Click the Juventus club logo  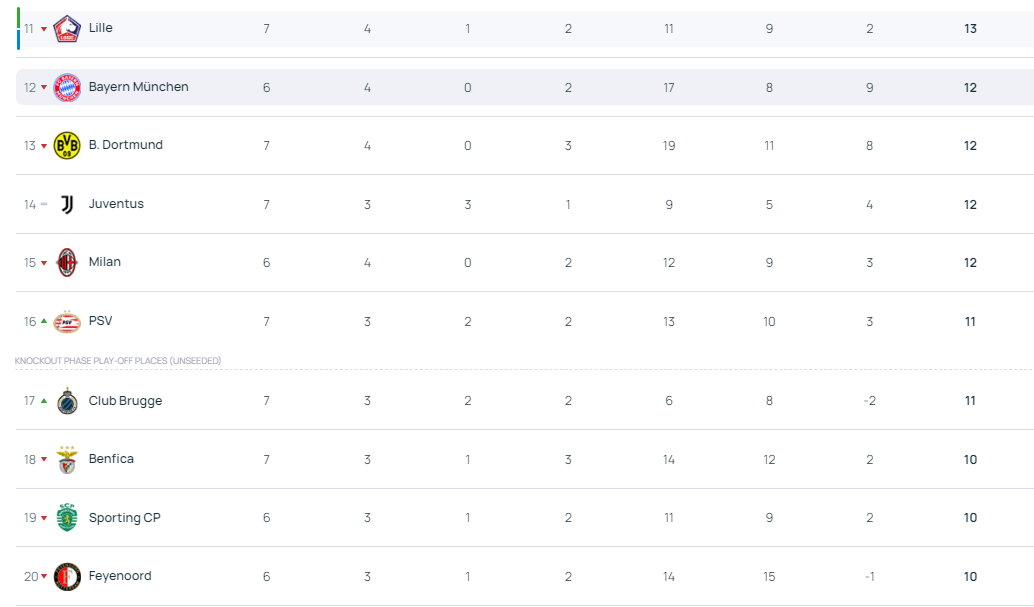[67, 204]
